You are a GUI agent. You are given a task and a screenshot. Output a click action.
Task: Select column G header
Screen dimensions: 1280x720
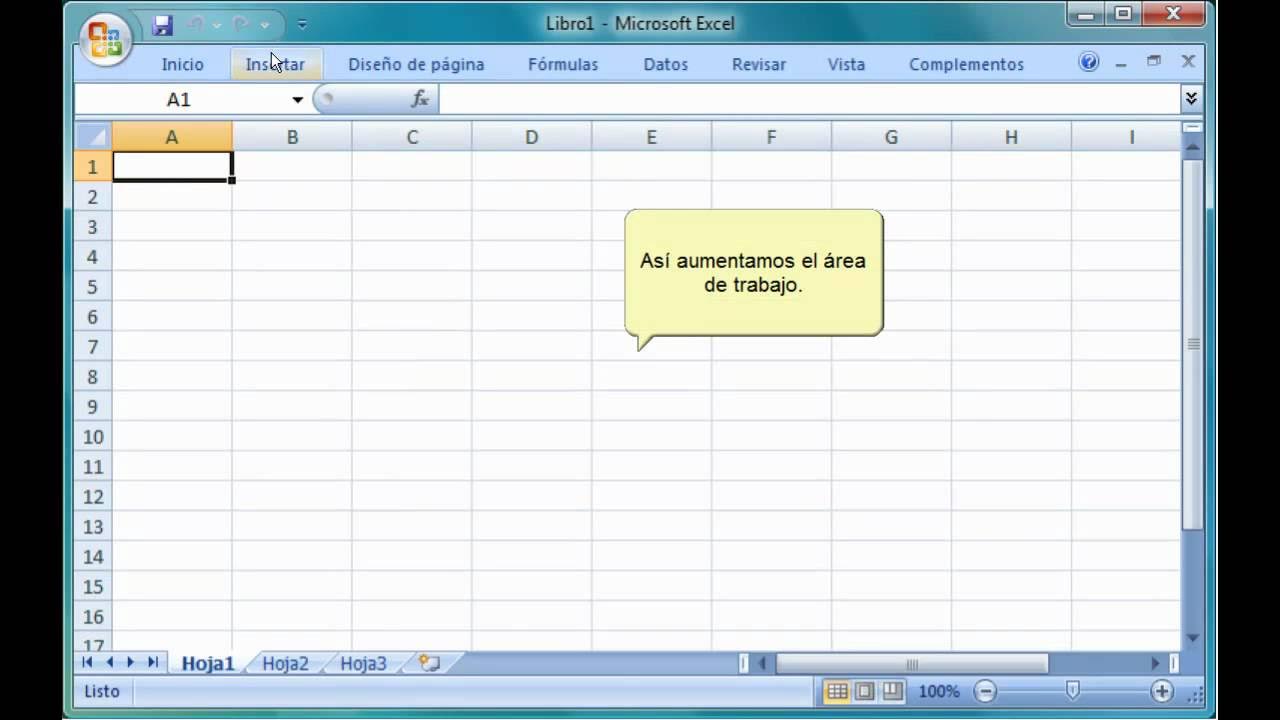[x=891, y=137]
